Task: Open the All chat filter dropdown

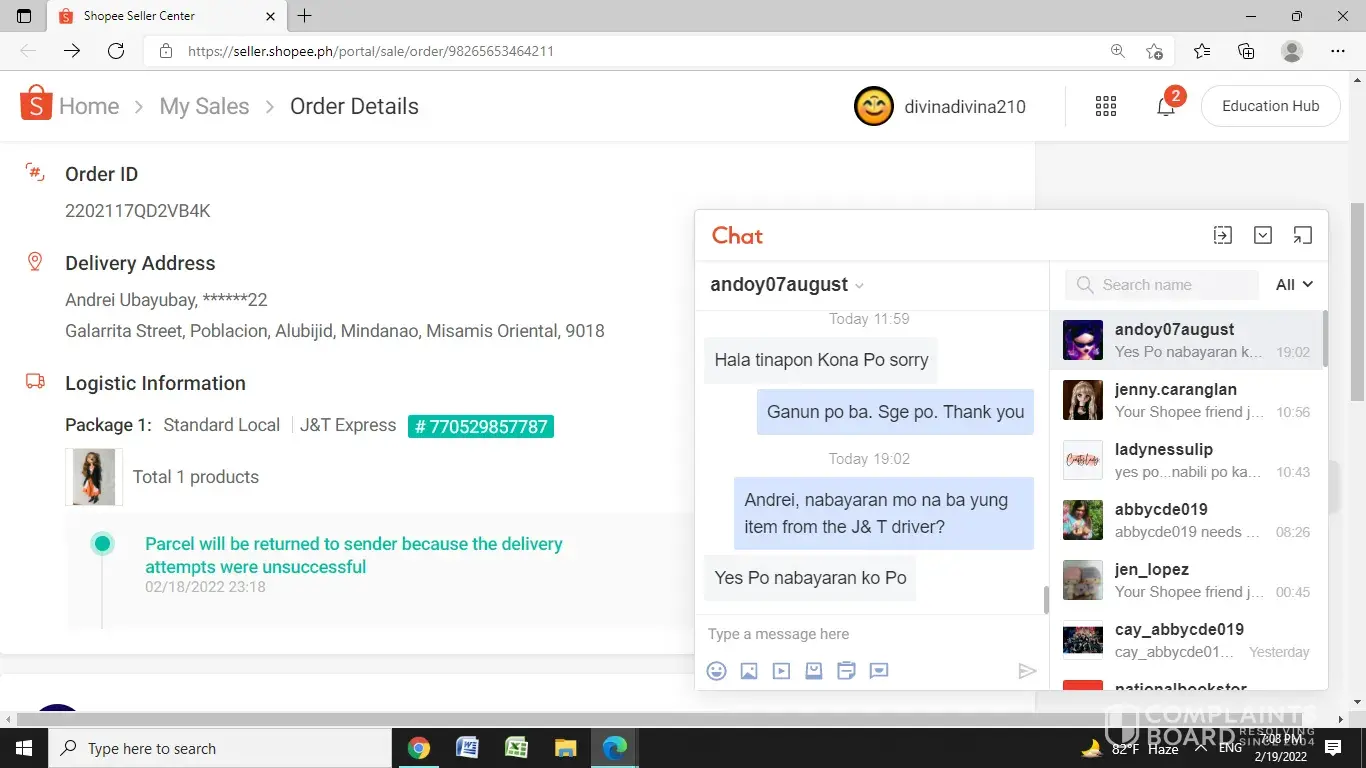Action: (x=1294, y=285)
